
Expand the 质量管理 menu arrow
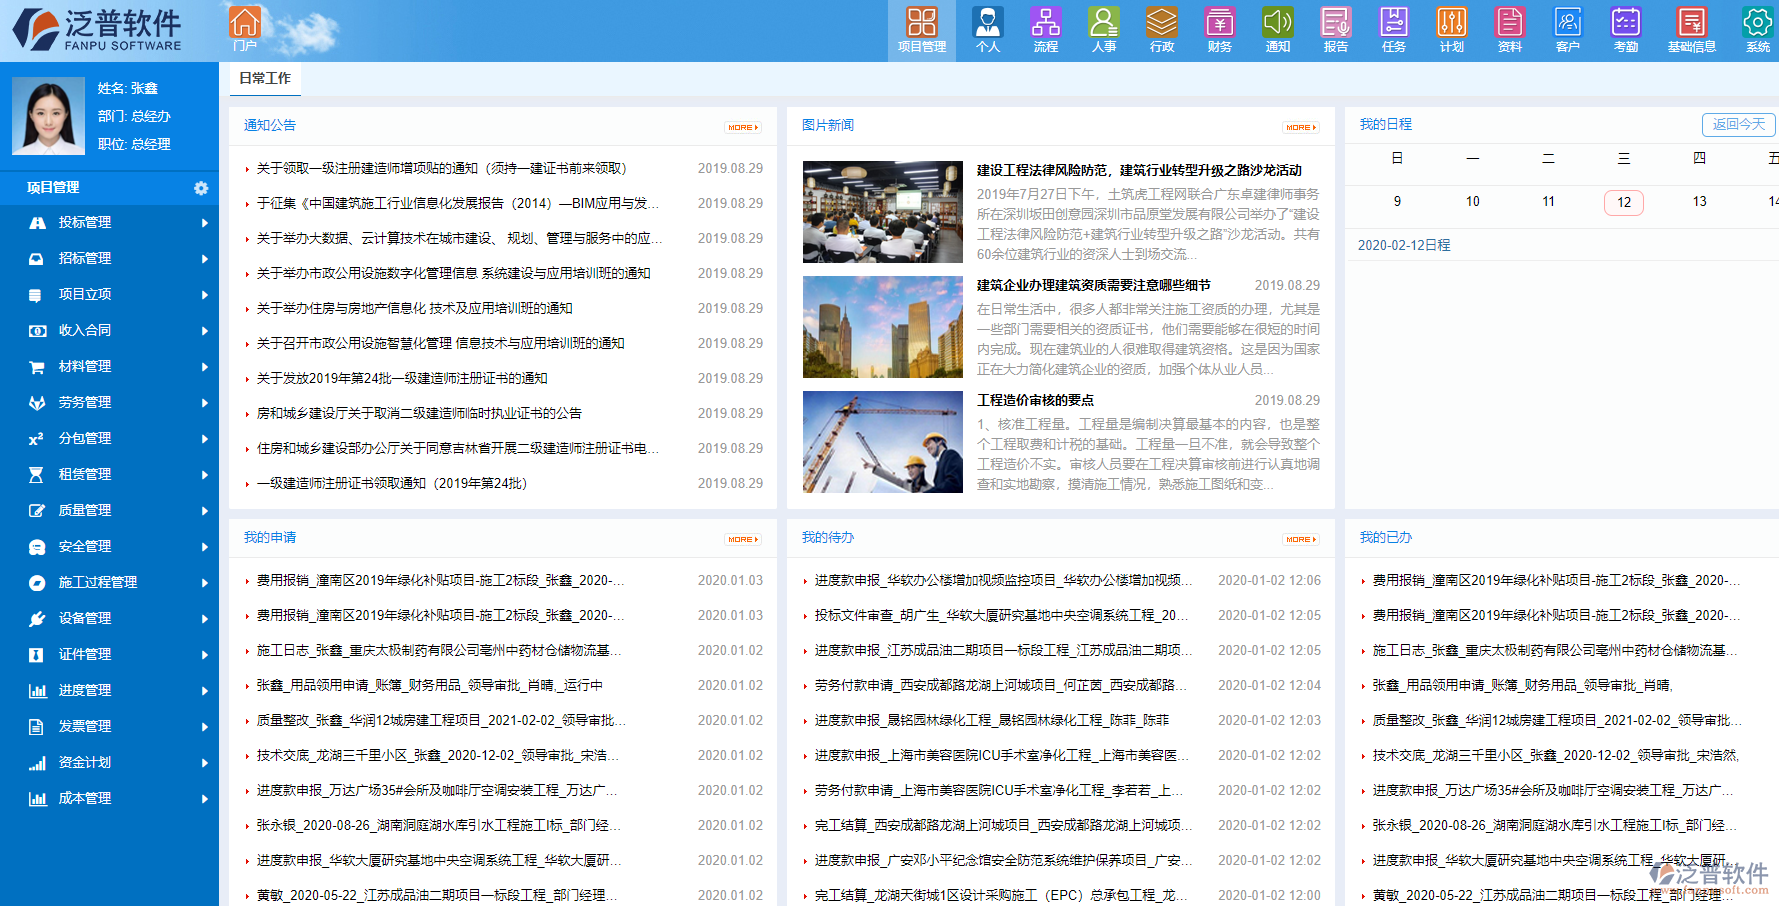204,511
